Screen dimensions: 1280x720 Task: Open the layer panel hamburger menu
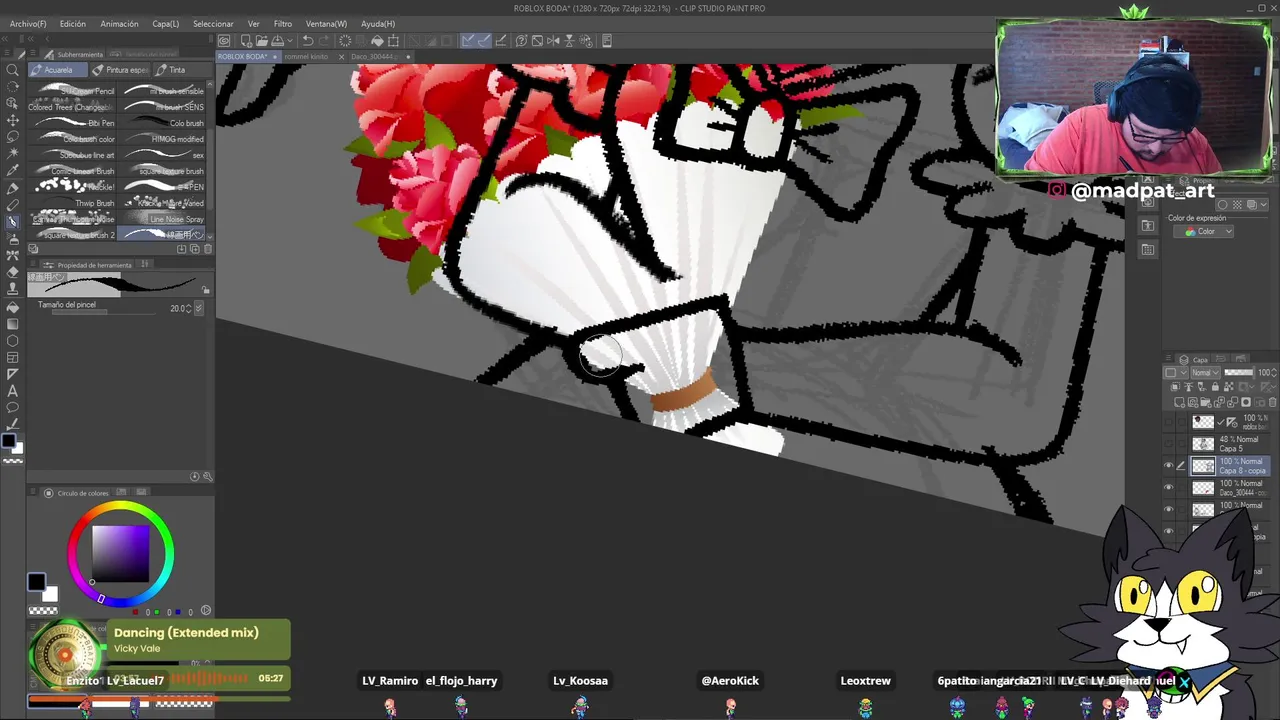coord(1168,358)
